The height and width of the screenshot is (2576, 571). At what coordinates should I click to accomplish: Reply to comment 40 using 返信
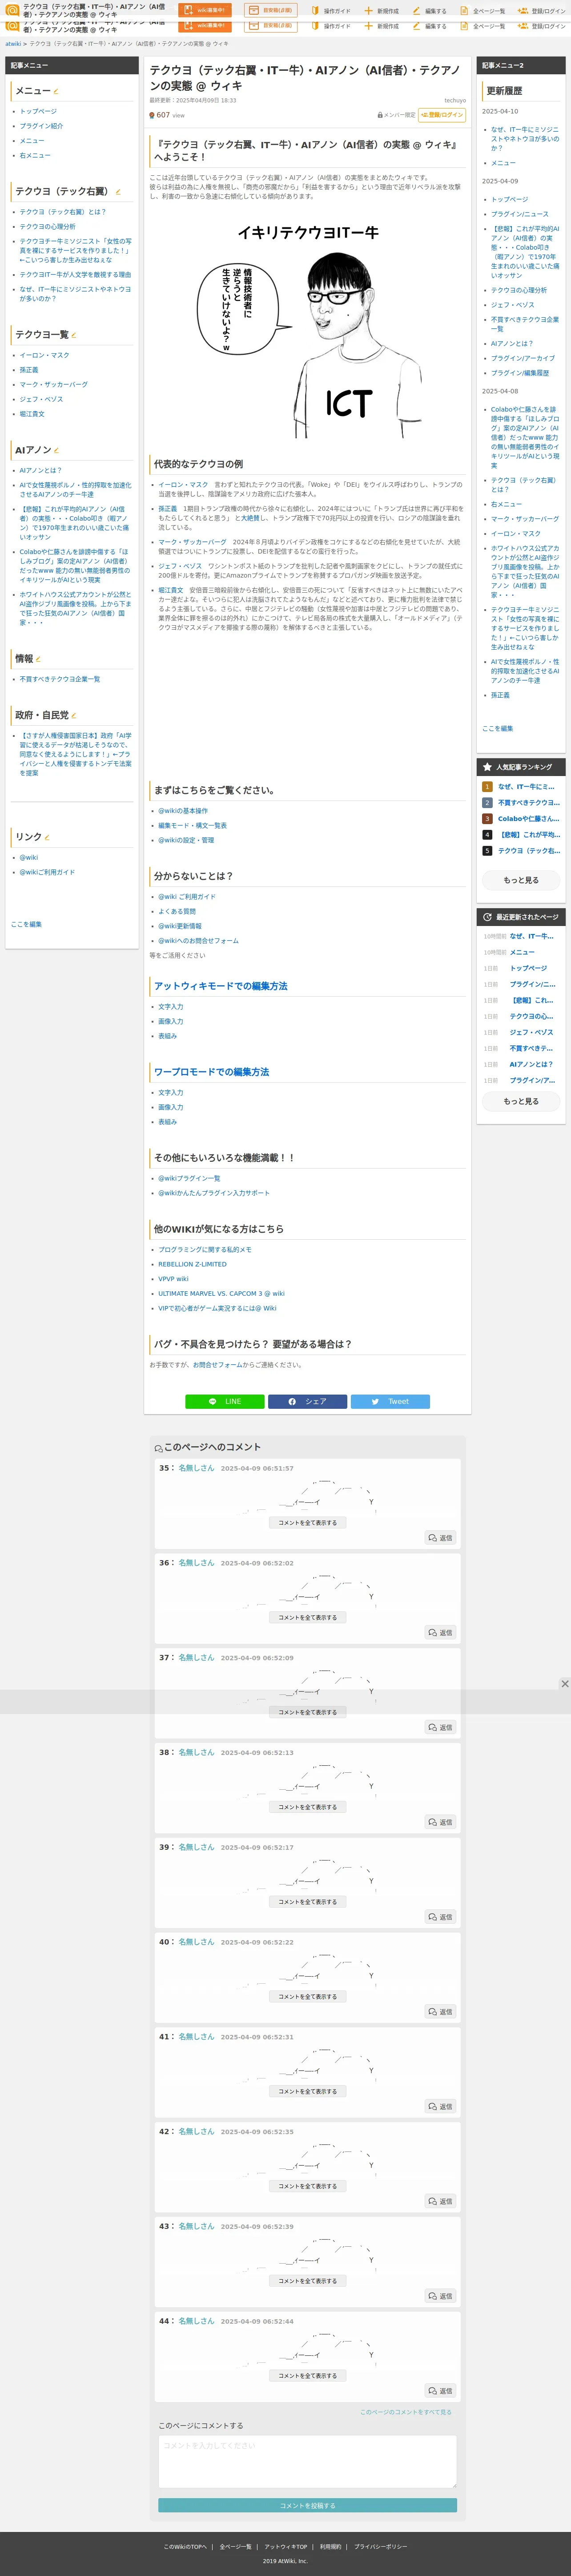point(440,2012)
